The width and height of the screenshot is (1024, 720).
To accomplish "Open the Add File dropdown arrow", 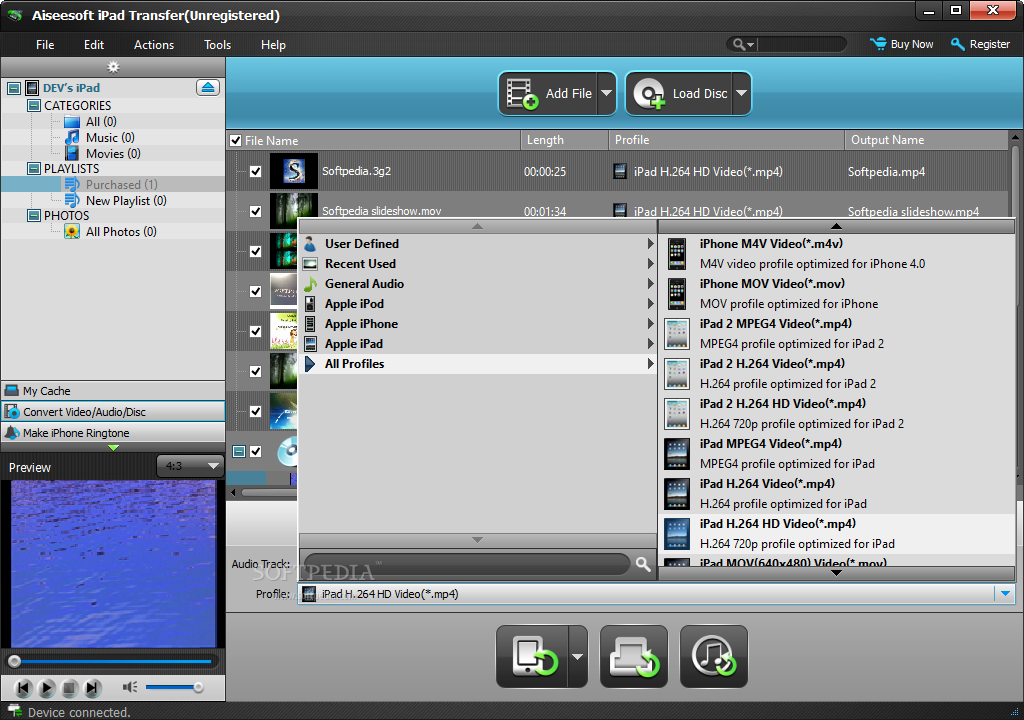I will pos(607,93).
